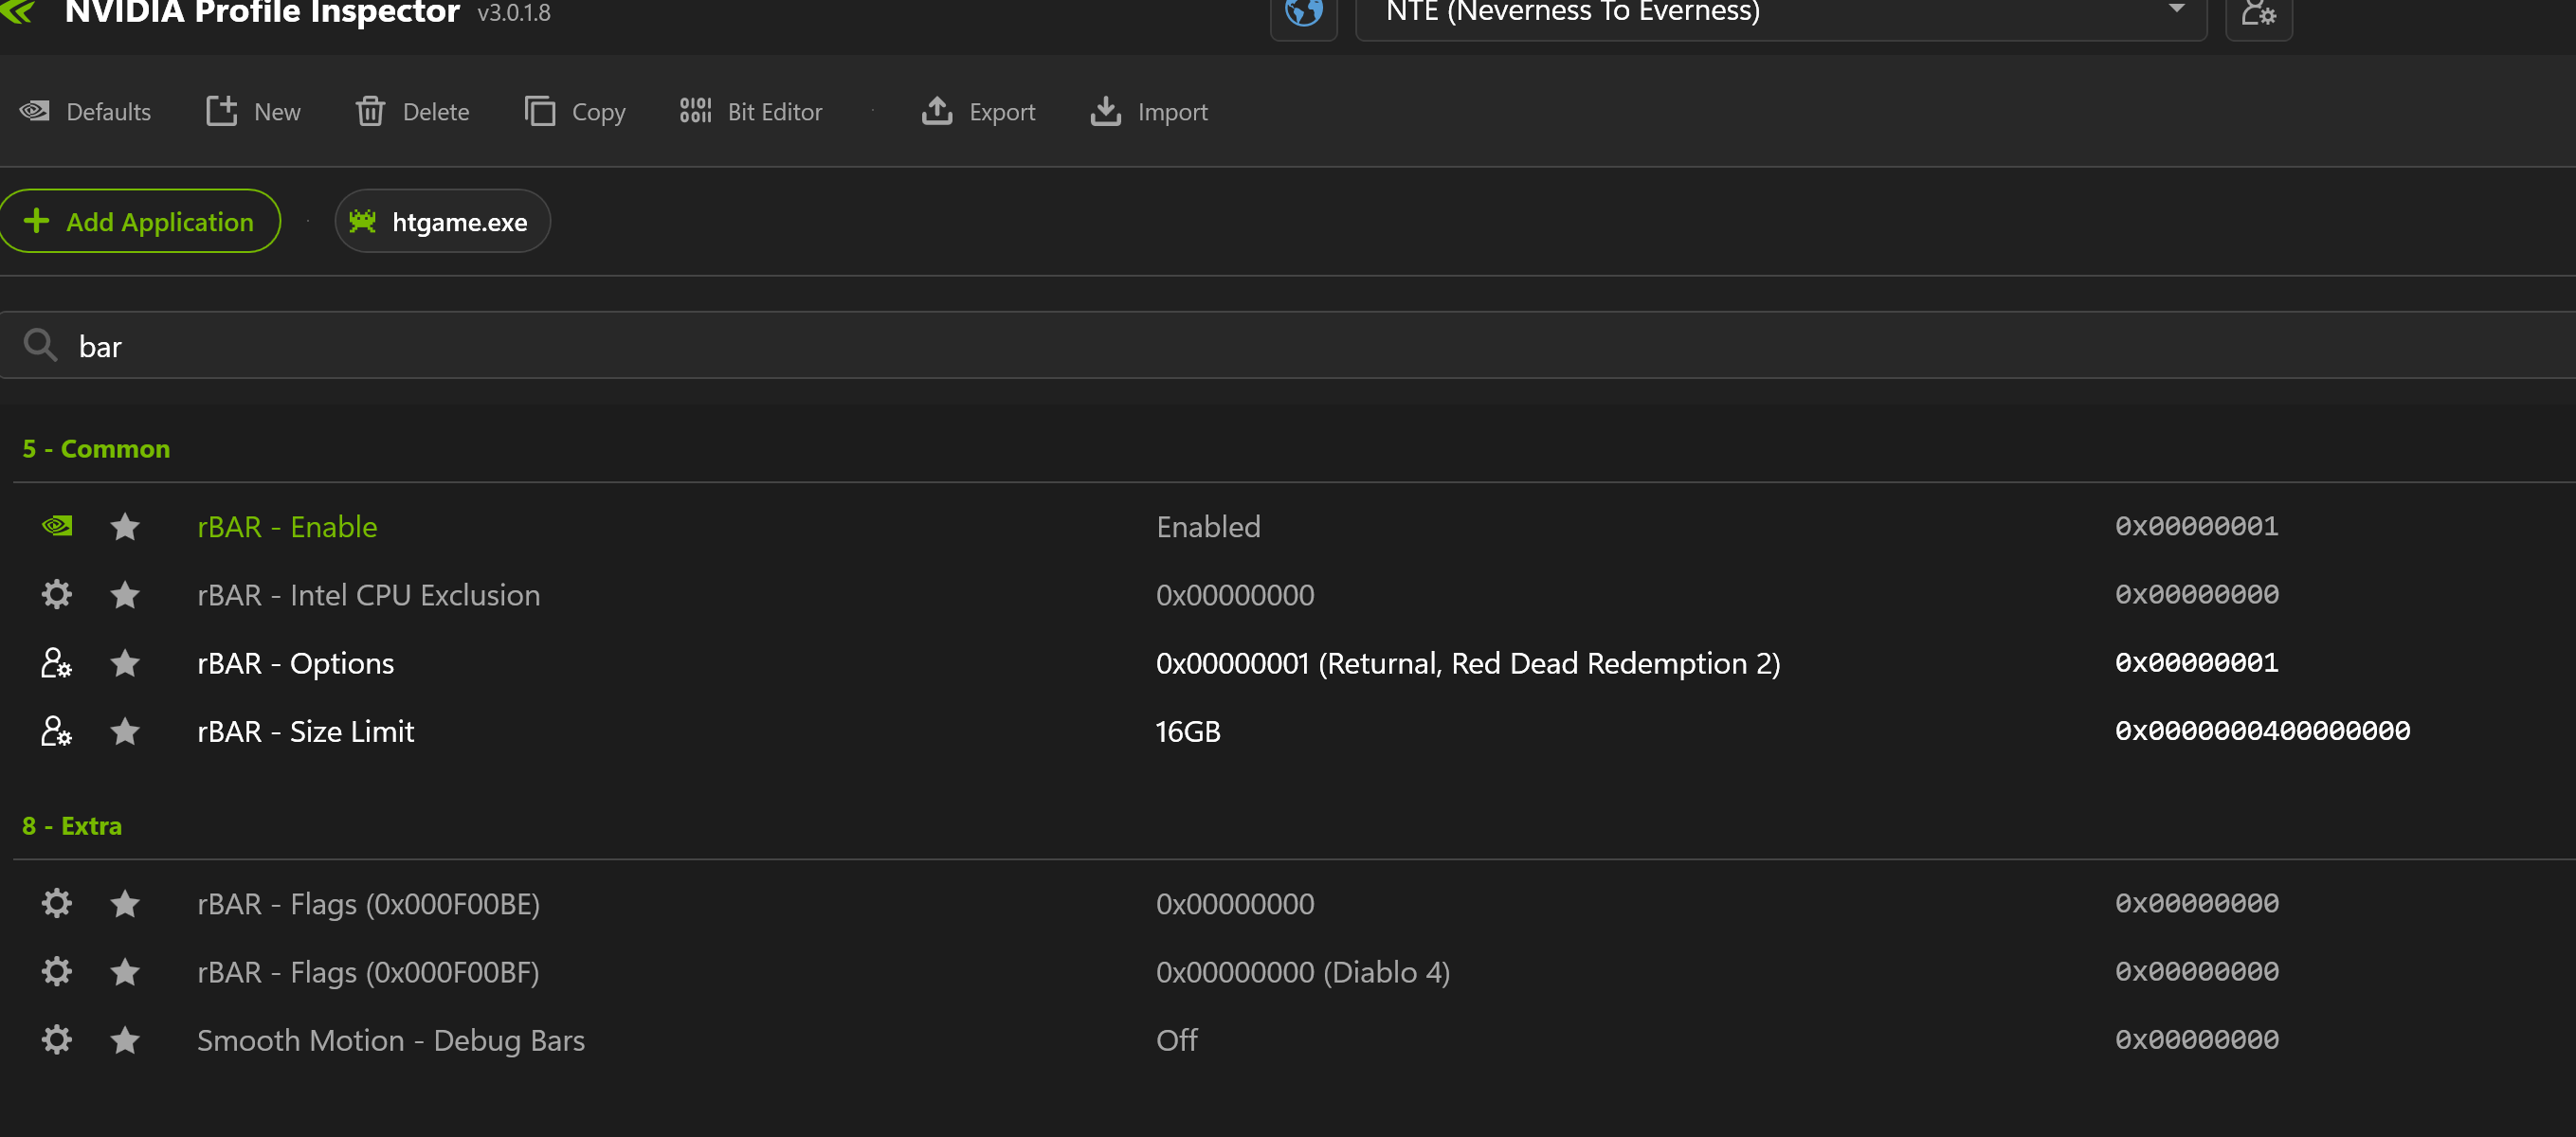Click gear icon on rBAR - Intel CPU Exclusion row
2576x1137 pixels.
coord(57,595)
